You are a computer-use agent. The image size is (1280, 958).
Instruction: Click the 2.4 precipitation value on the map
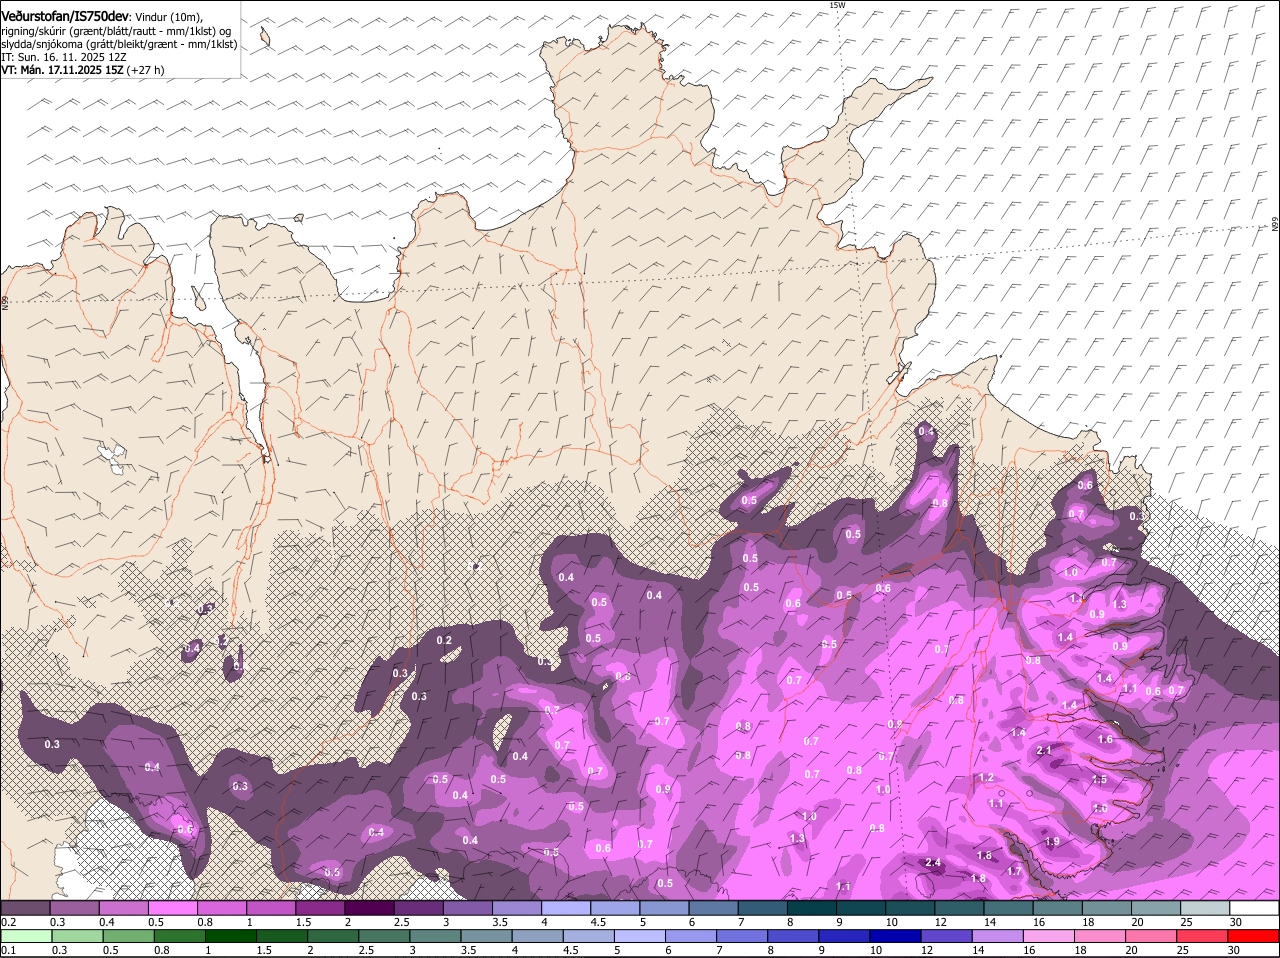(x=934, y=863)
